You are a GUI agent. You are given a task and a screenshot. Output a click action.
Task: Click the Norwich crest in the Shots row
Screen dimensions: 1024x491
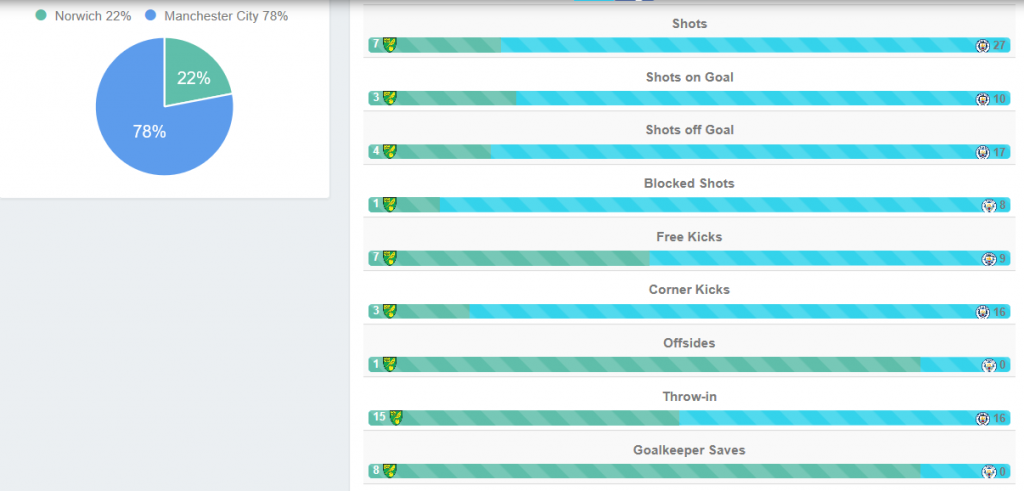[x=390, y=45]
